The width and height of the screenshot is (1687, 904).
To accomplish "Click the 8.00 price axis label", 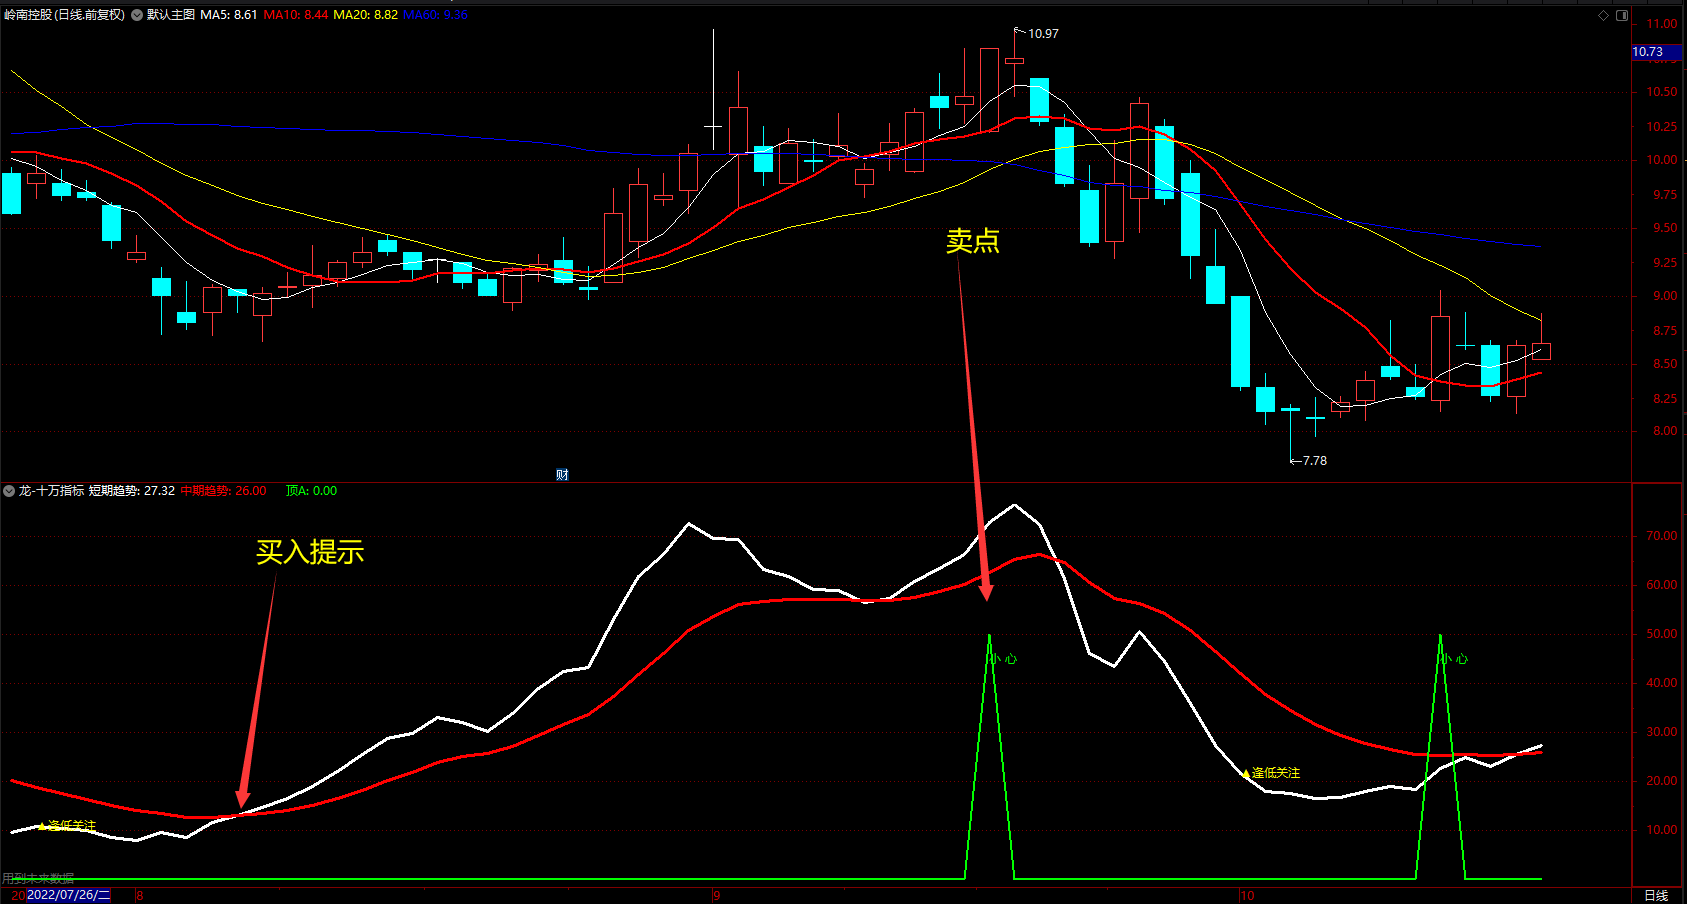I will pos(1665,431).
